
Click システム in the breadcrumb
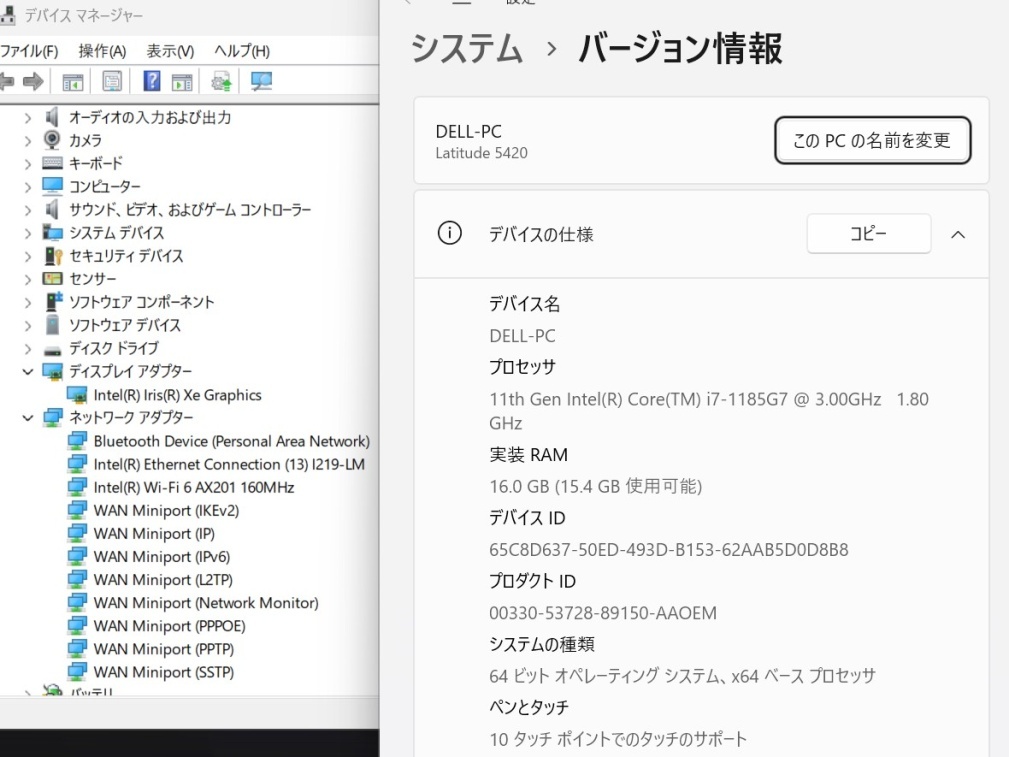click(467, 49)
